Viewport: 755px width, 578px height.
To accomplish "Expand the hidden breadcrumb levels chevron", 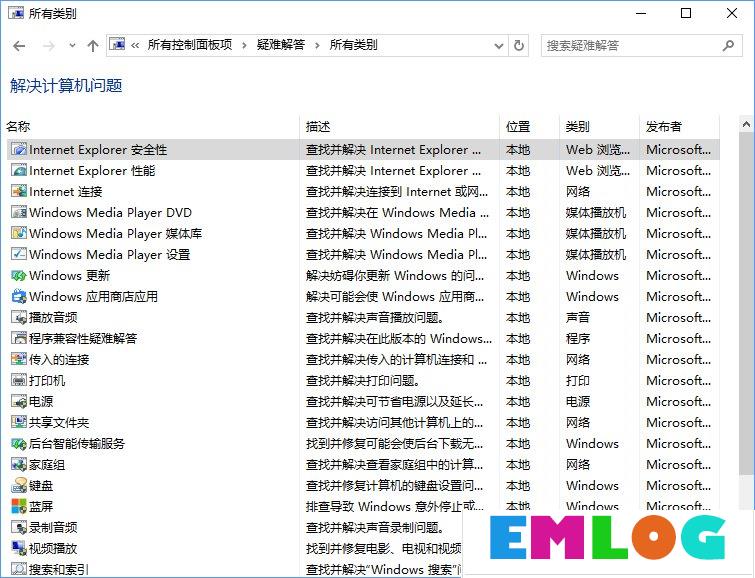I will (135, 46).
